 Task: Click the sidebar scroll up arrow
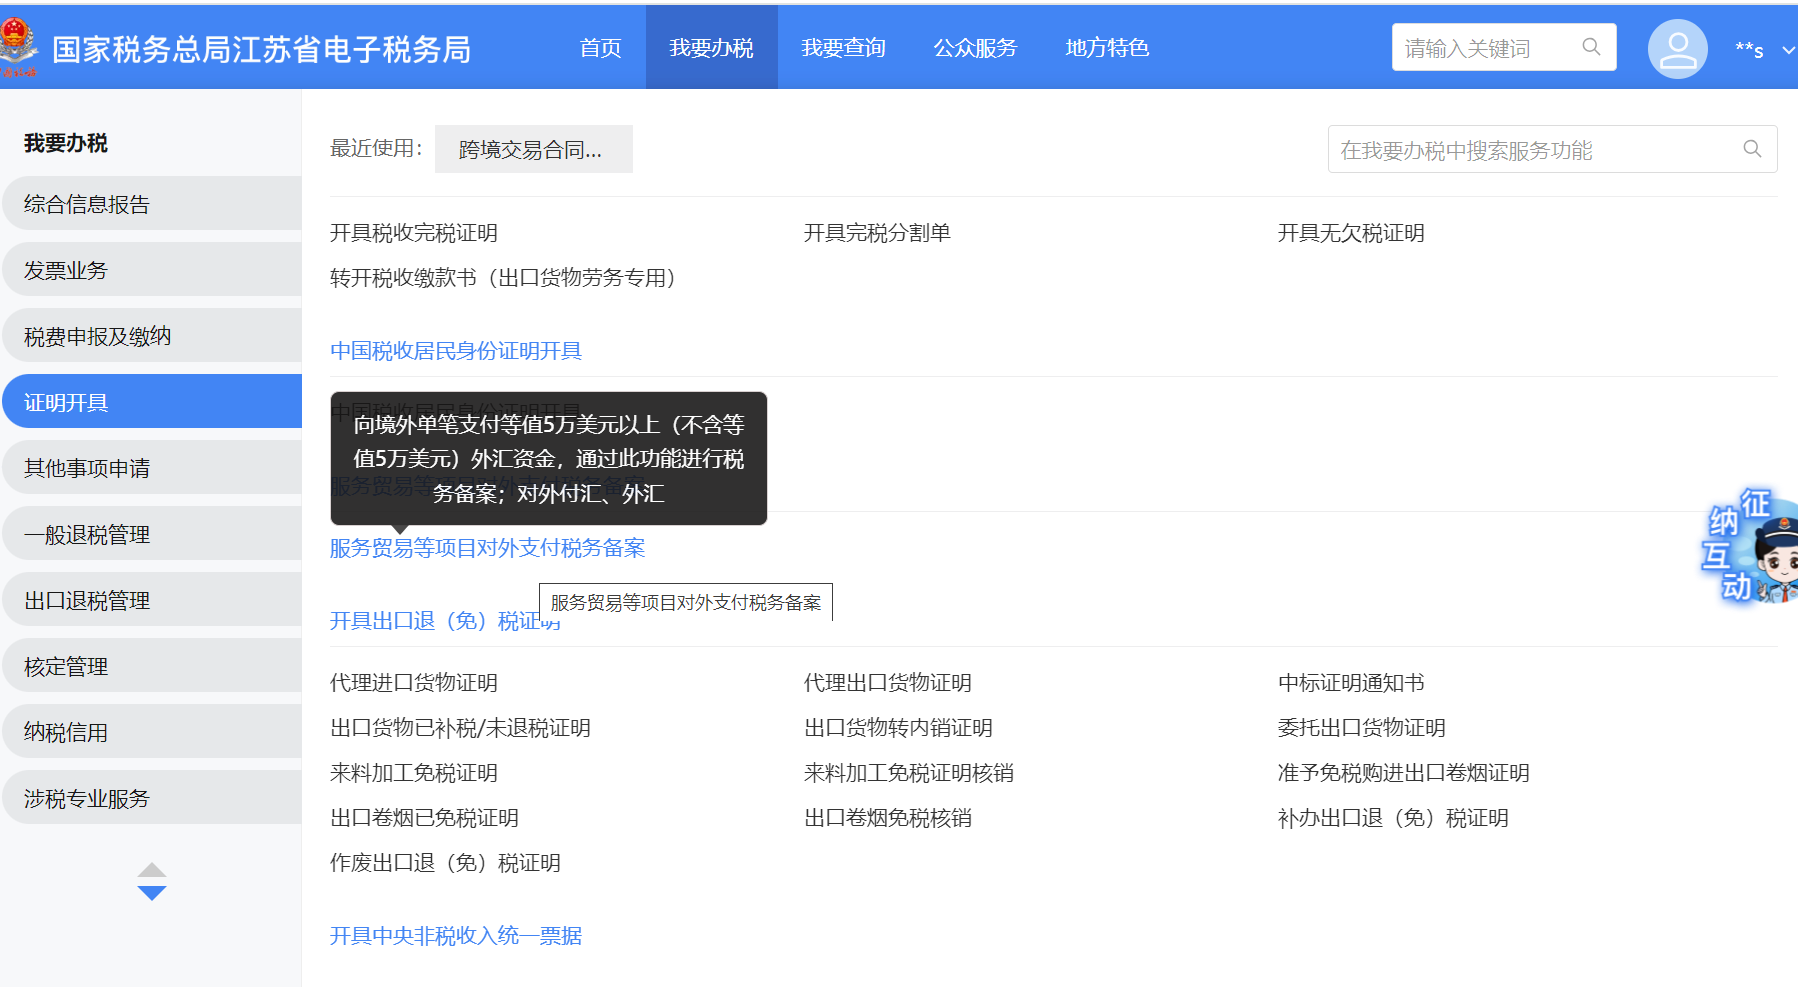[x=152, y=869]
